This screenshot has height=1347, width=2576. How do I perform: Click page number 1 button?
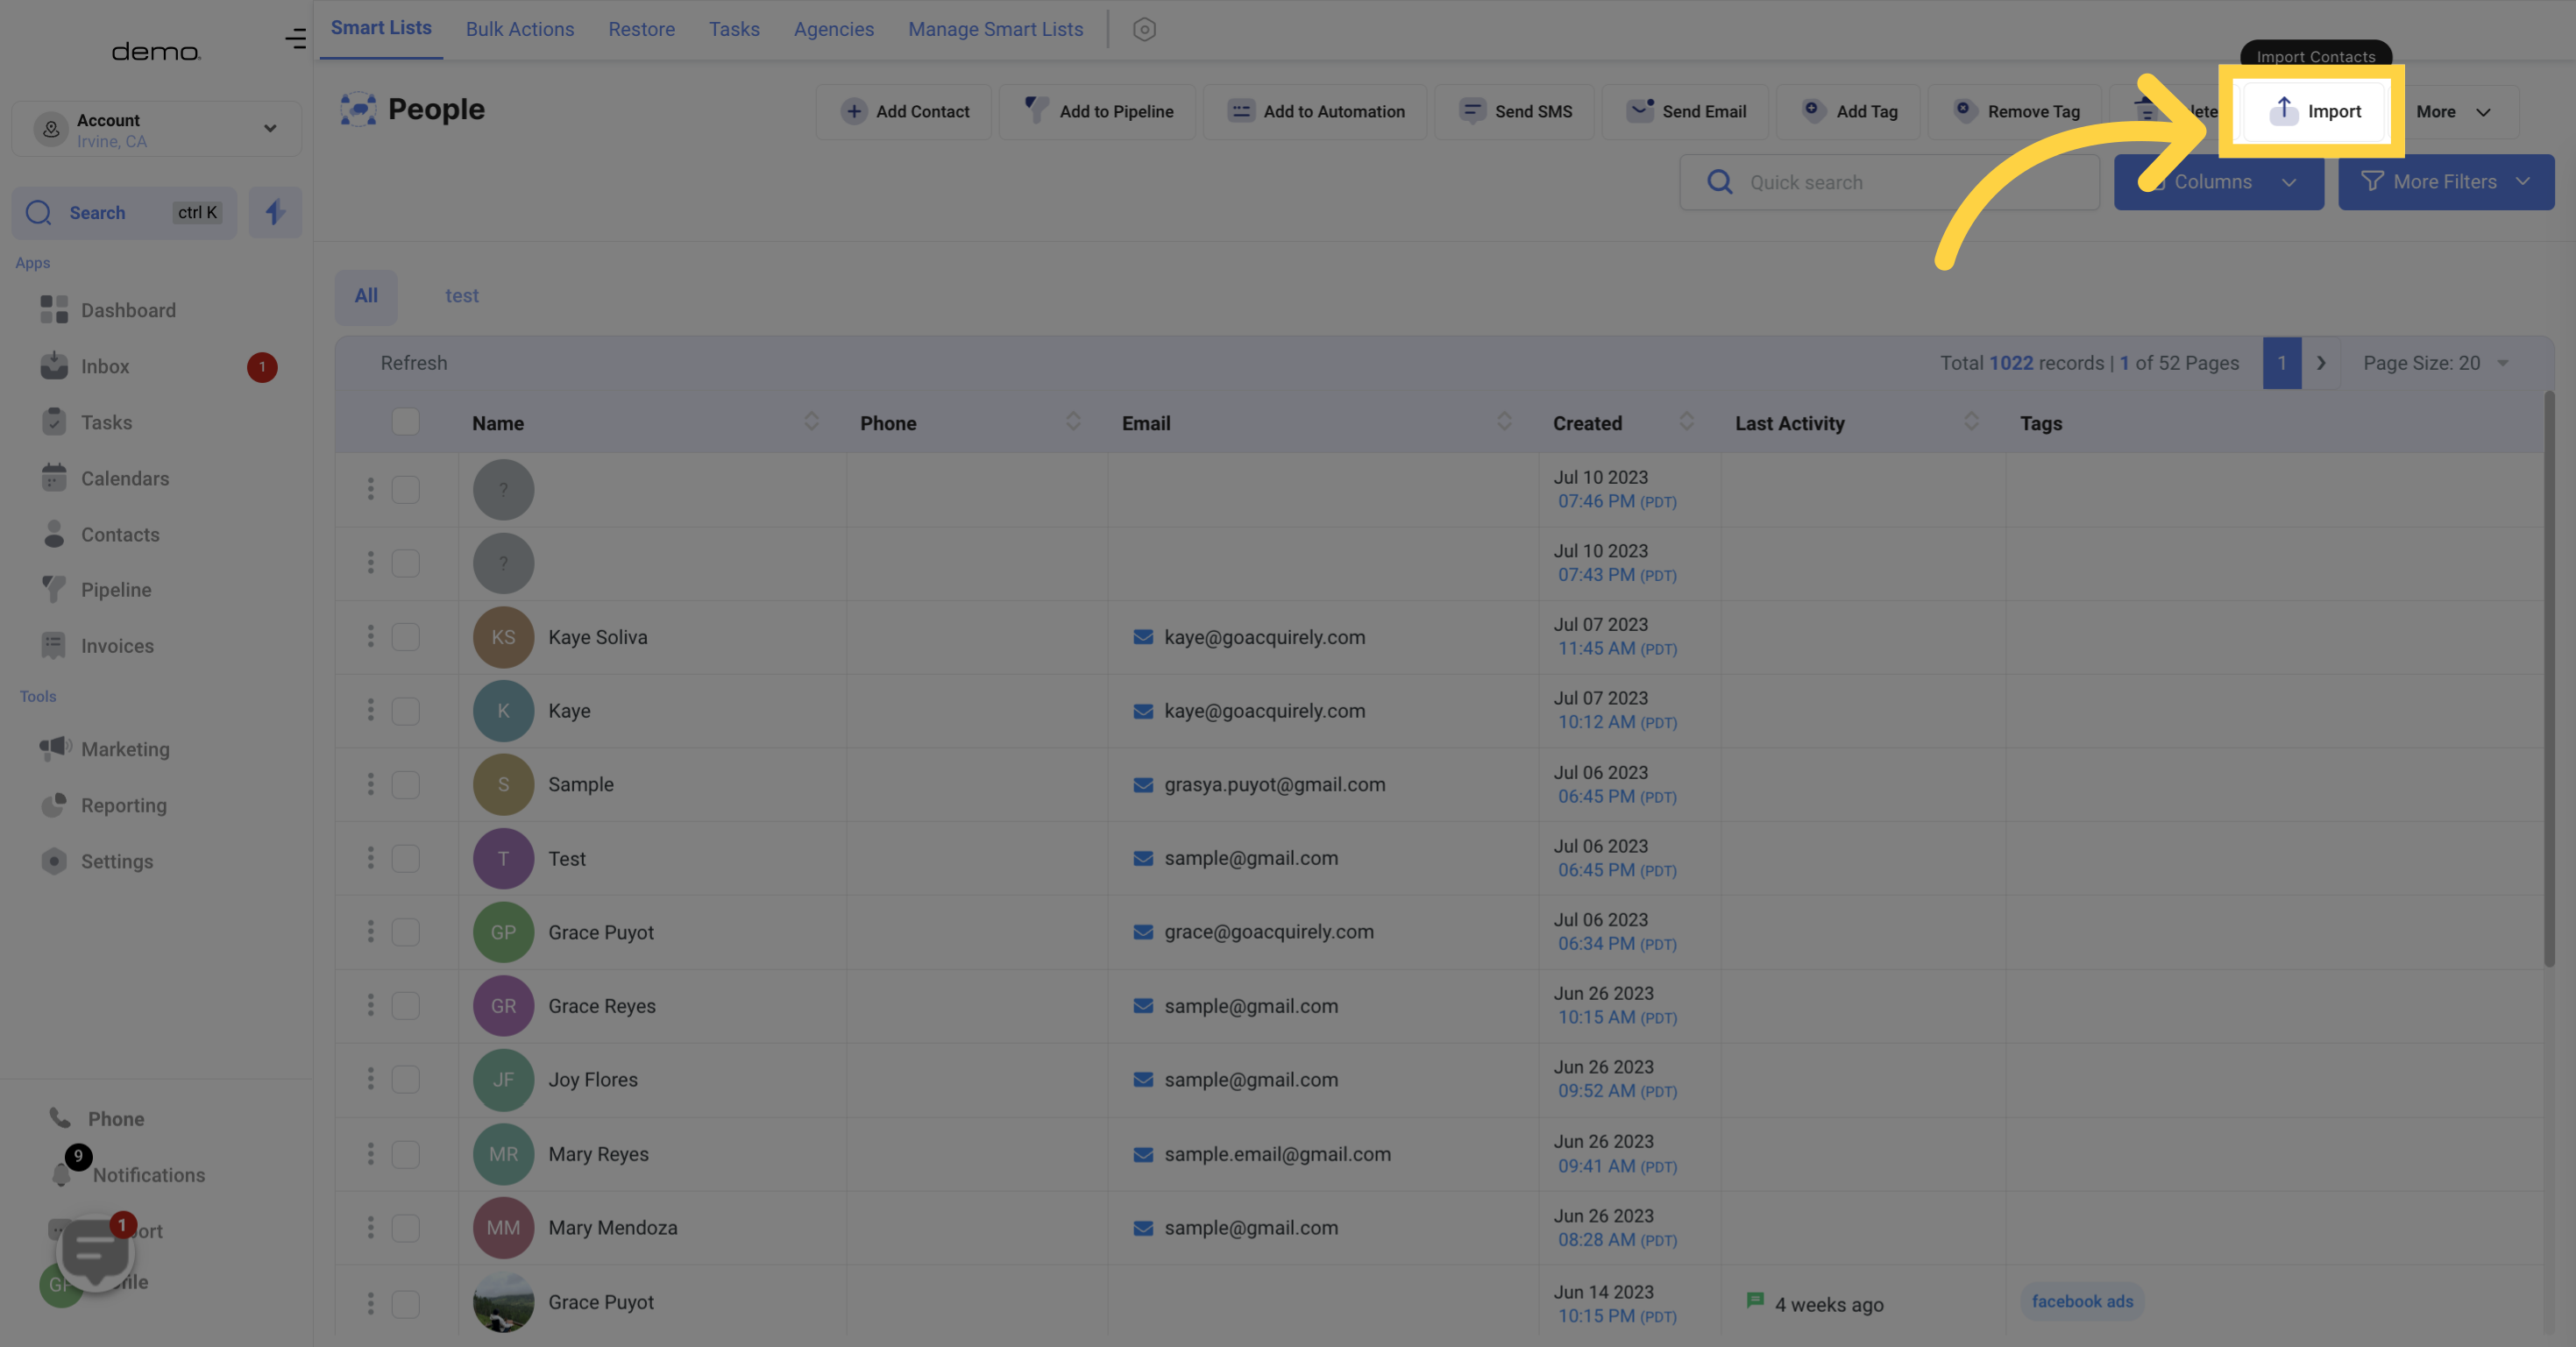[x=2282, y=363]
